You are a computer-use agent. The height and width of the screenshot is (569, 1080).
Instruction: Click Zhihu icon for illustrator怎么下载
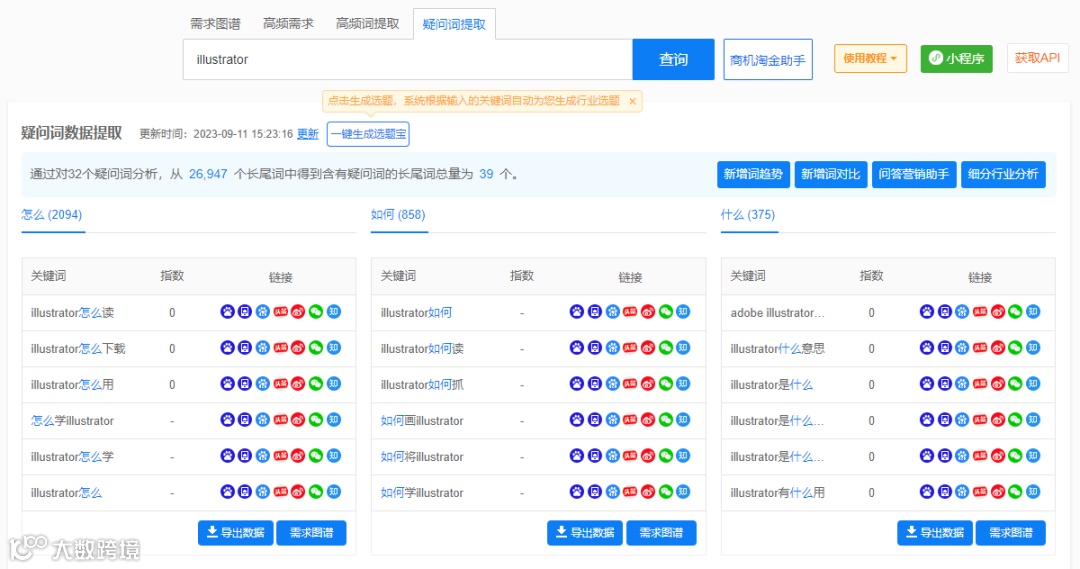point(334,348)
